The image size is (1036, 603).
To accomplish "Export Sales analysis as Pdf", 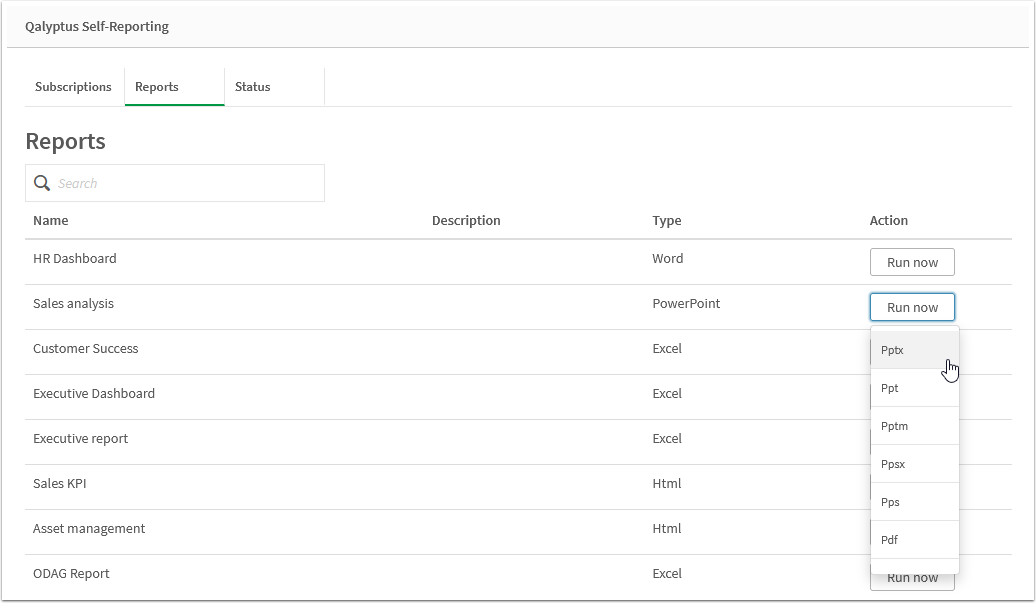I will tap(887, 540).
